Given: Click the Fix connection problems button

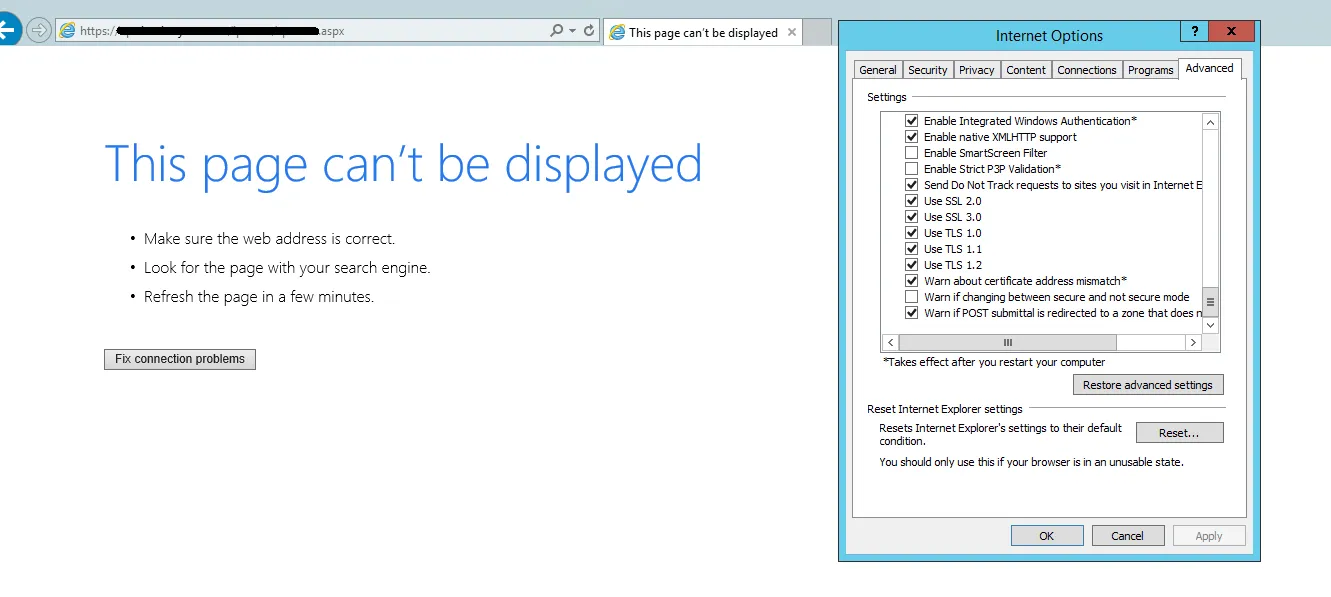Looking at the screenshot, I should (x=180, y=359).
